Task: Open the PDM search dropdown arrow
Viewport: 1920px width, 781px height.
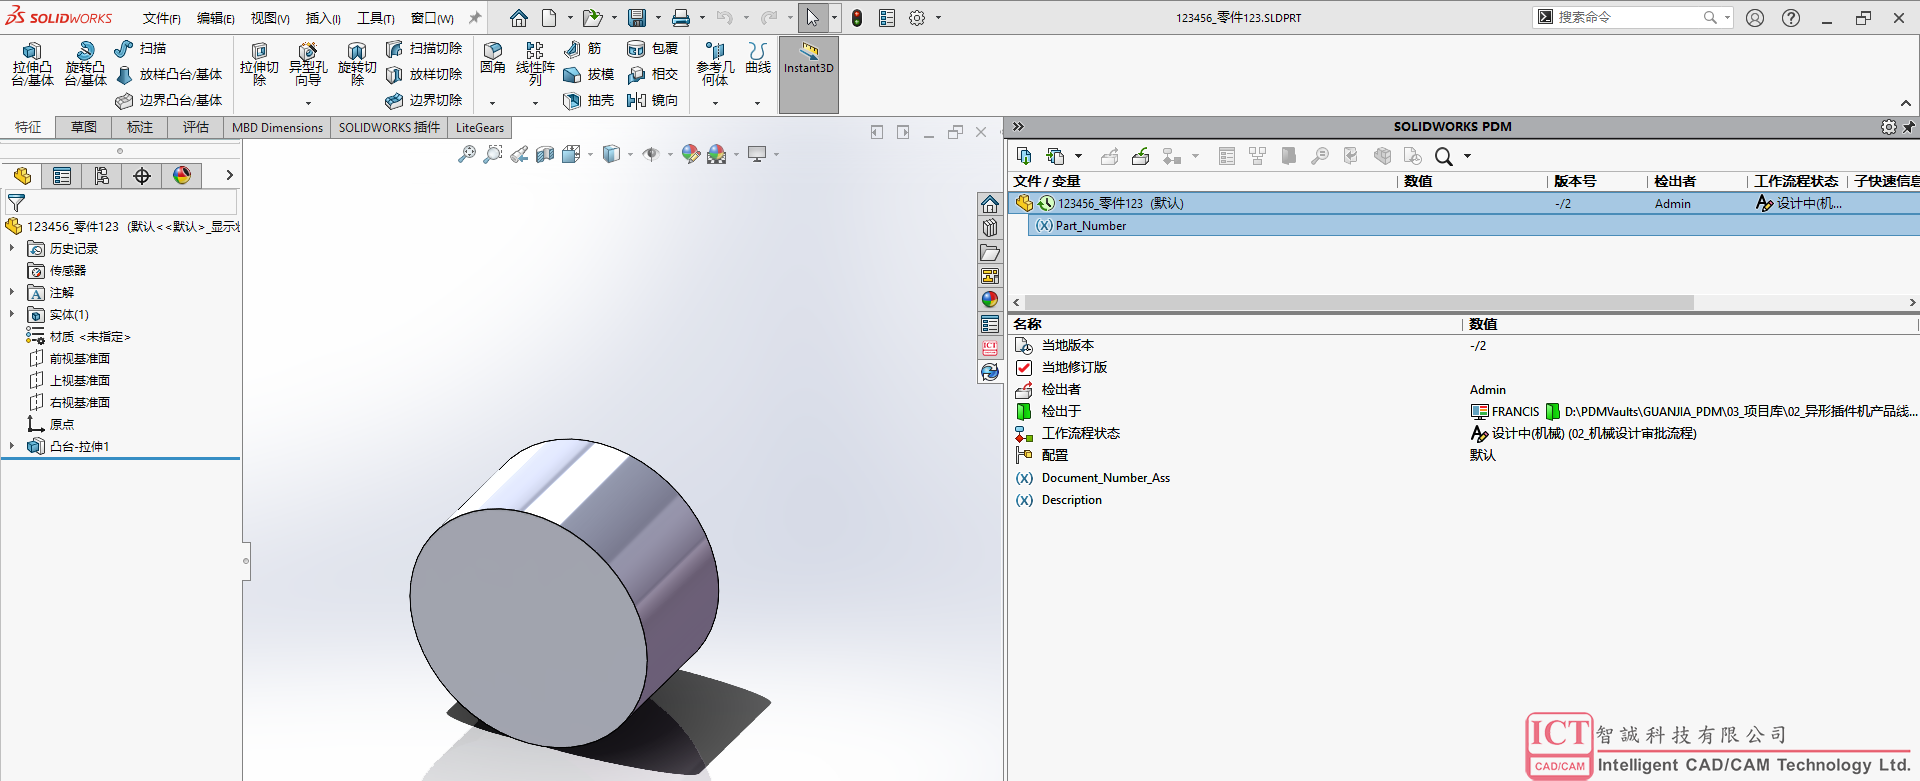Action: pyautogui.click(x=1468, y=156)
